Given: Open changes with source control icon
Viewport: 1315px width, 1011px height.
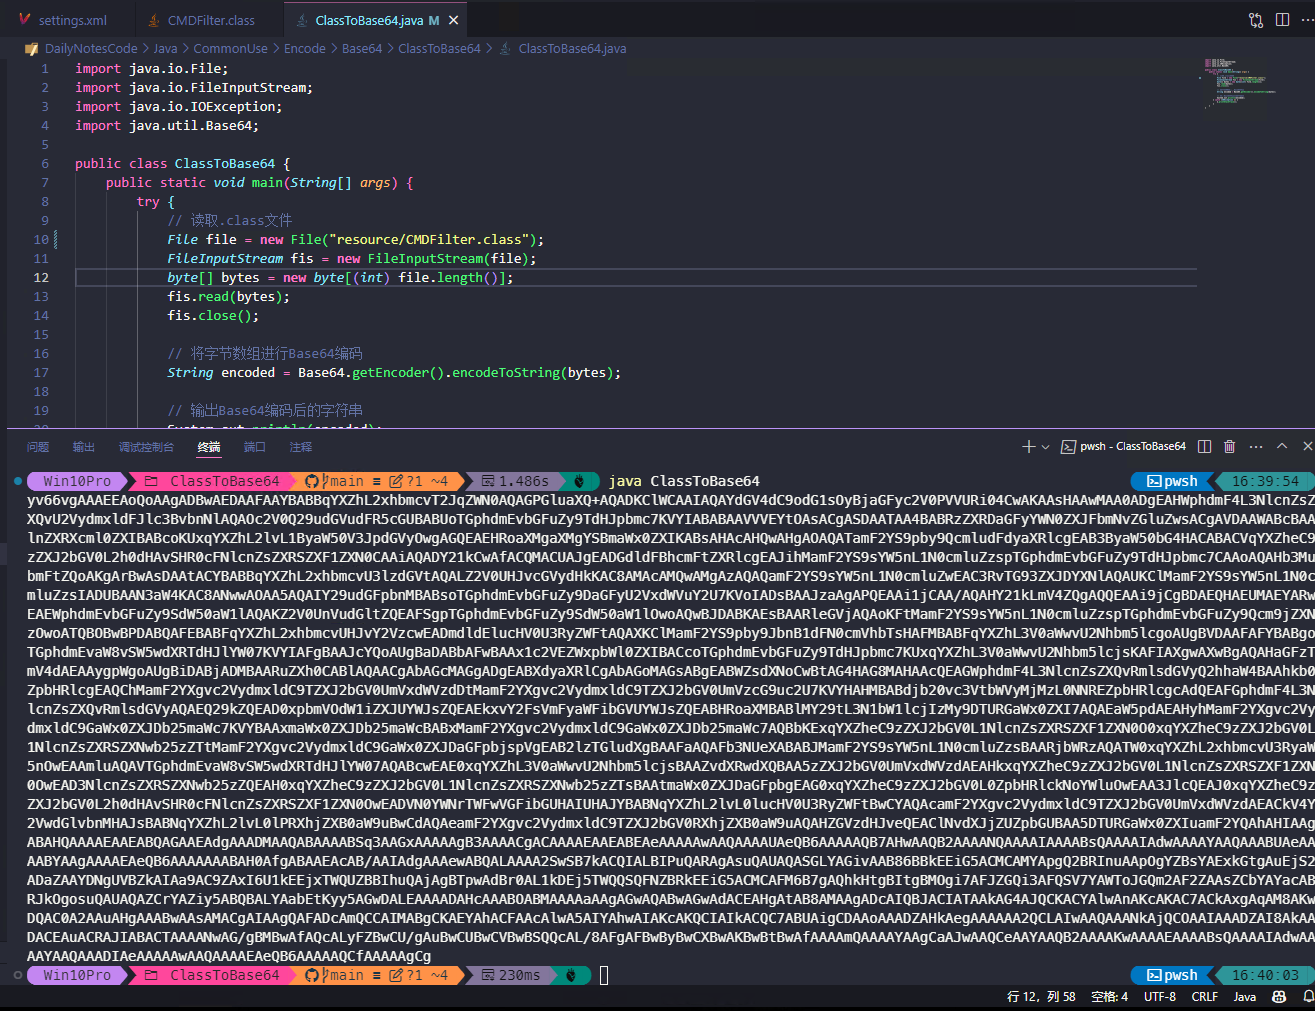Looking at the screenshot, I should (1256, 20).
